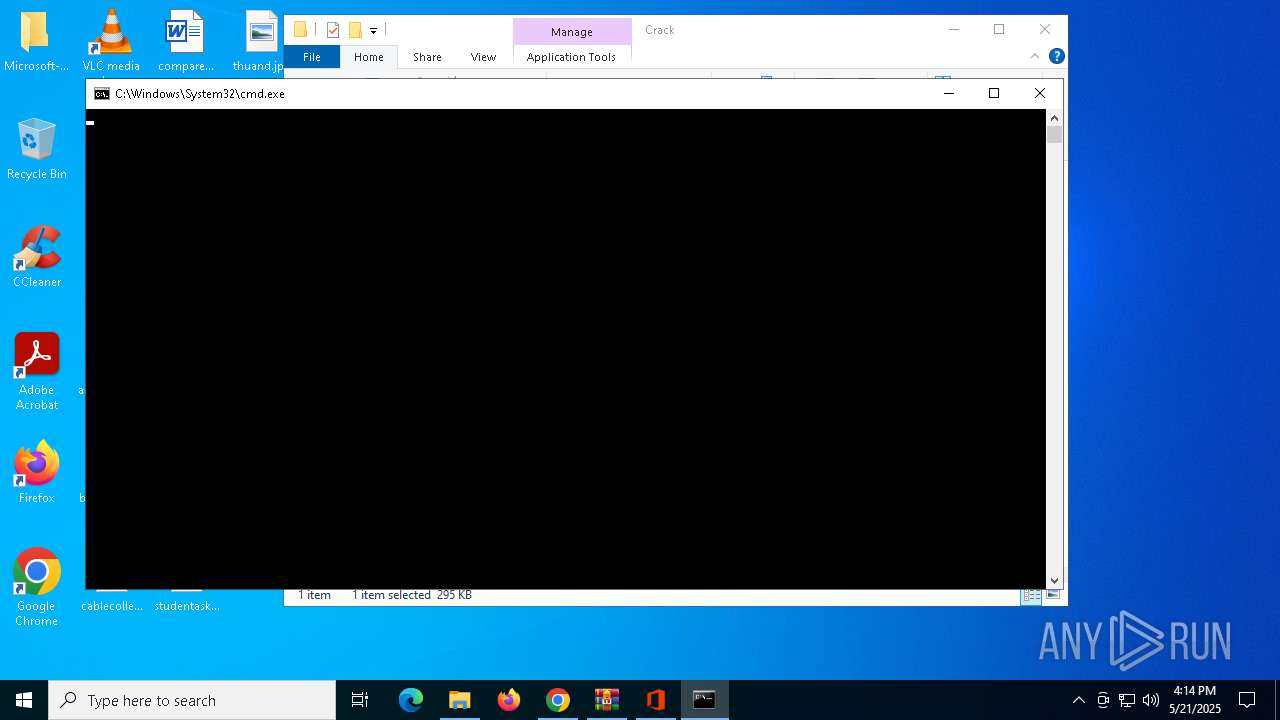Open Customize Quick Access Toolbar dropdown
Viewport: 1280px width, 720px height.
pos(373,31)
